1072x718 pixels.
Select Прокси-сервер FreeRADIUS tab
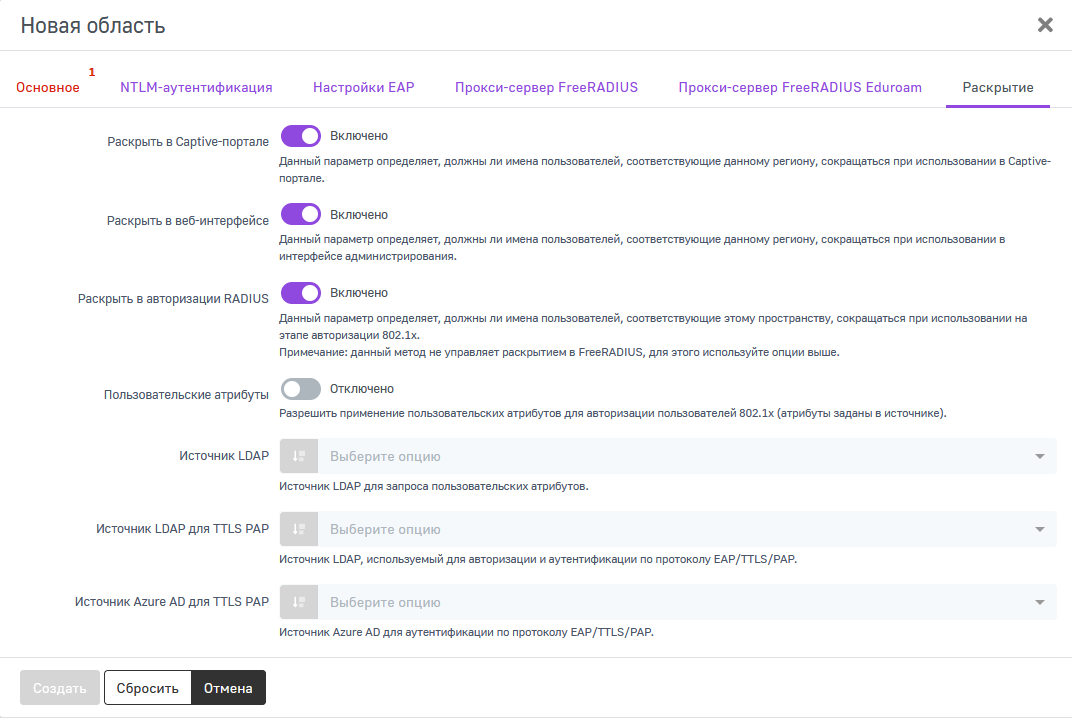546,87
